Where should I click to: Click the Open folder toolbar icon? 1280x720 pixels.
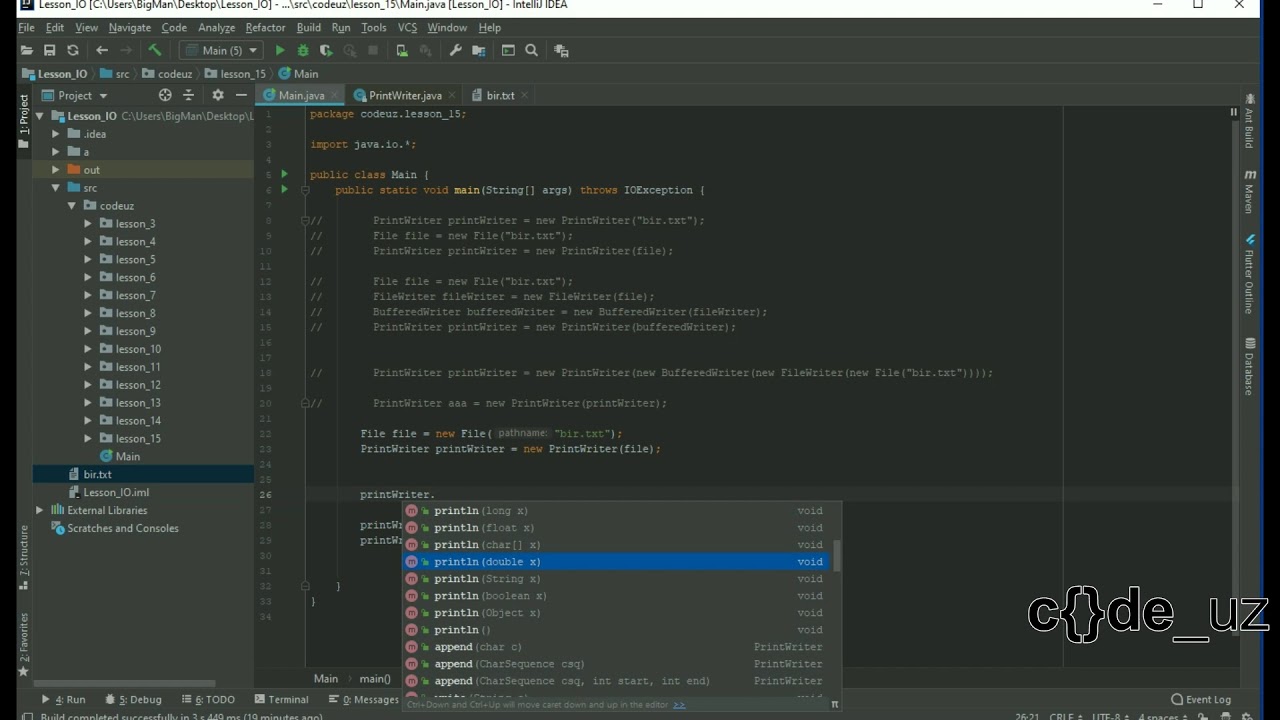[26, 50]
